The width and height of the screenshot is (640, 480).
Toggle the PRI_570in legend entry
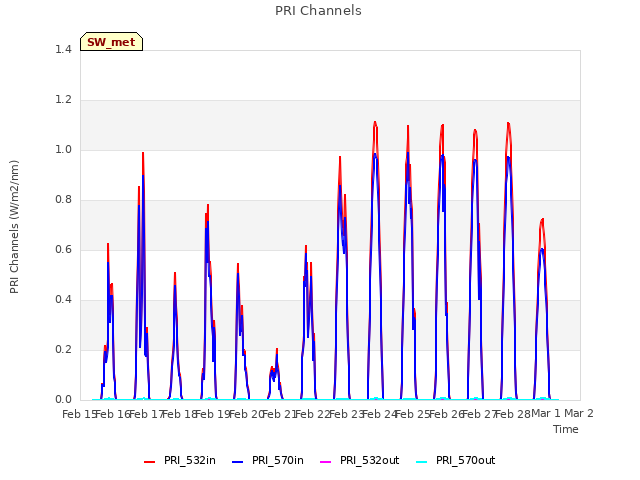(268, 461)
